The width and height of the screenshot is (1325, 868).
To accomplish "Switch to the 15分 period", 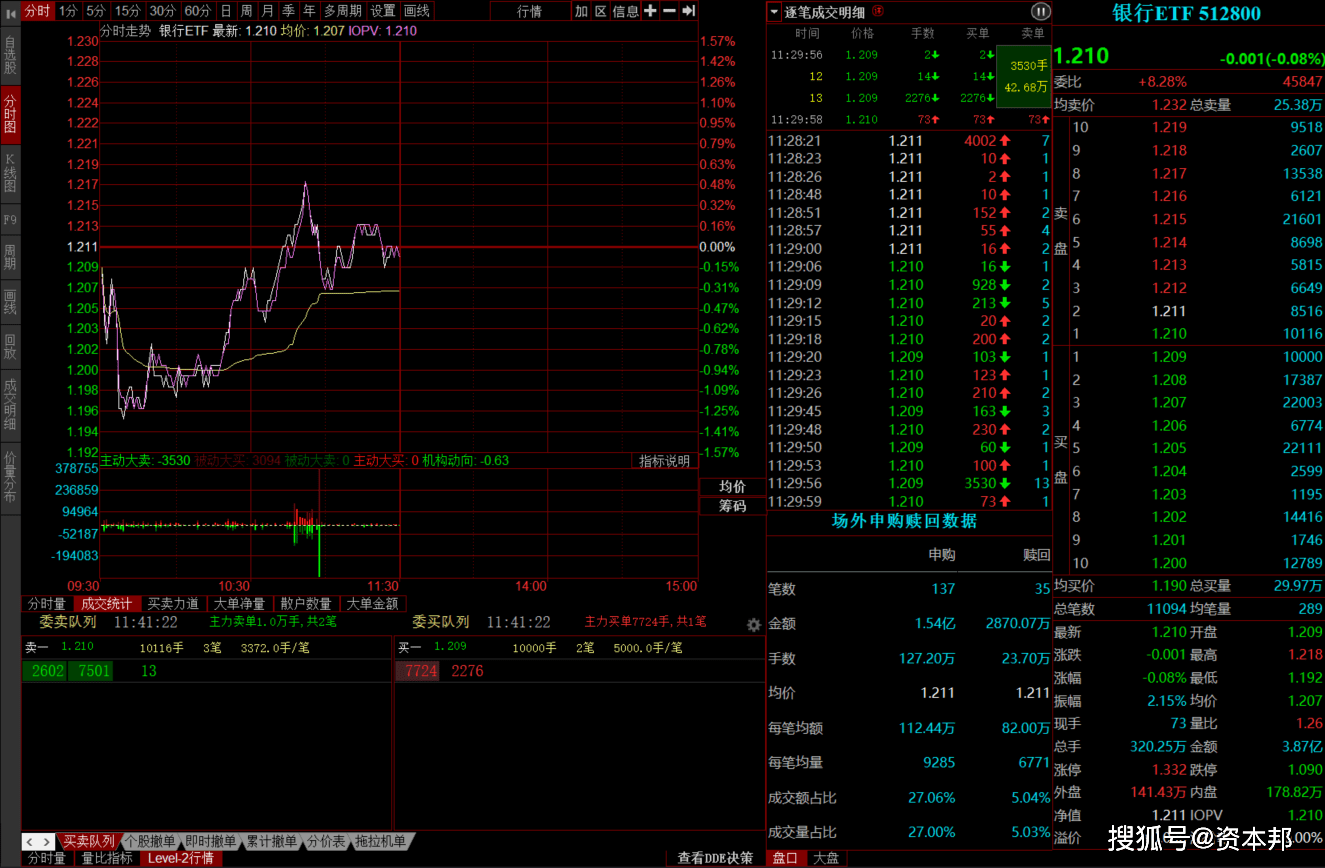I will click(127, 10).
